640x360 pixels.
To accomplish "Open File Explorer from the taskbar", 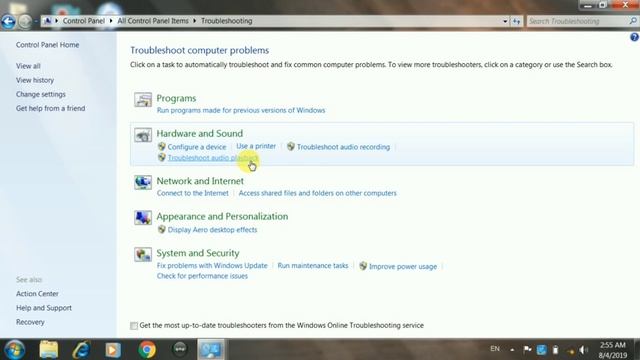I will pyautogui.click(x=49, y=350).
